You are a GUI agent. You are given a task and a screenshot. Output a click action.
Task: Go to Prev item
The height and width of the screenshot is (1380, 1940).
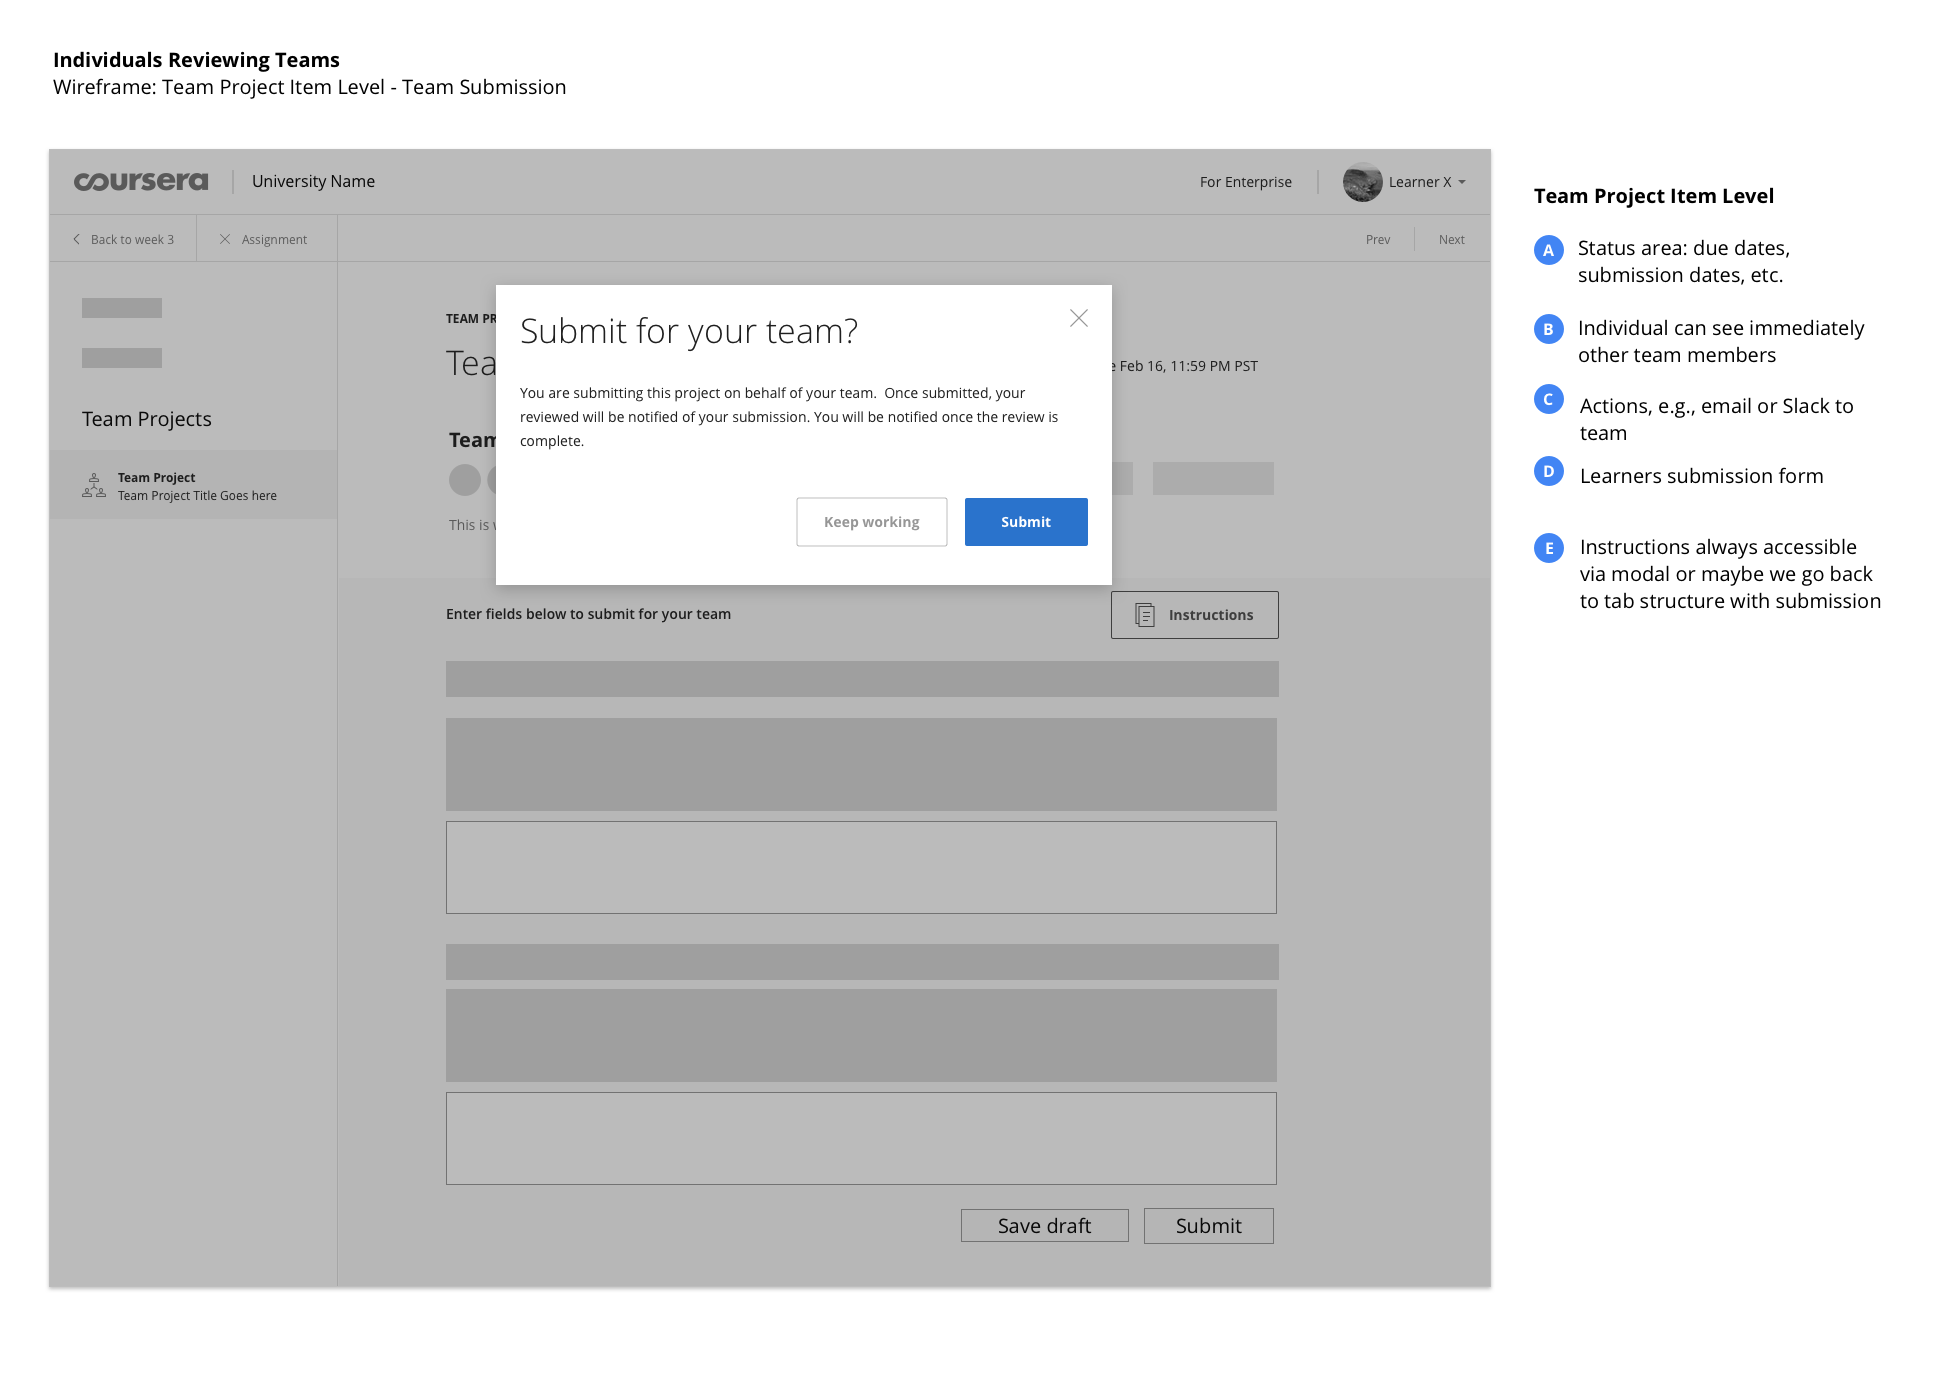tap(1378, 240)
